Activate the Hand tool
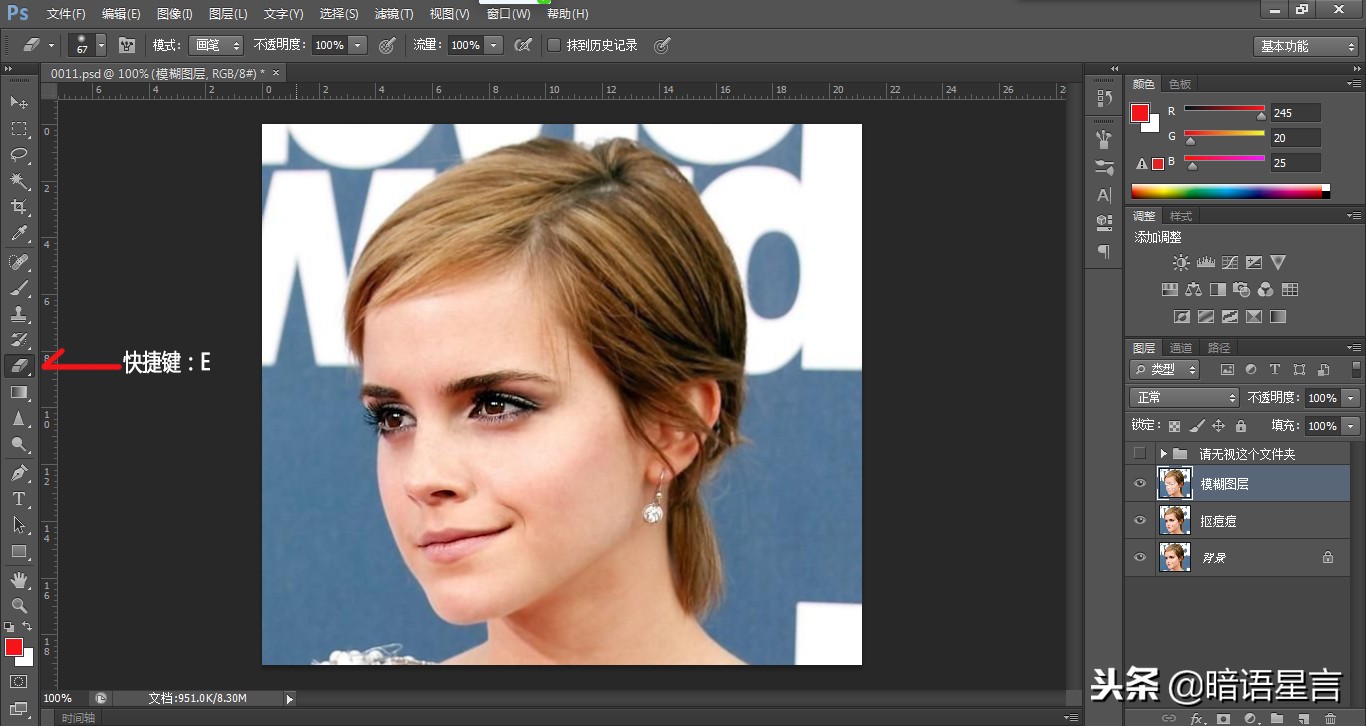Image resolution: width=1366 pixels, height=726 pixels. [19, 579]
